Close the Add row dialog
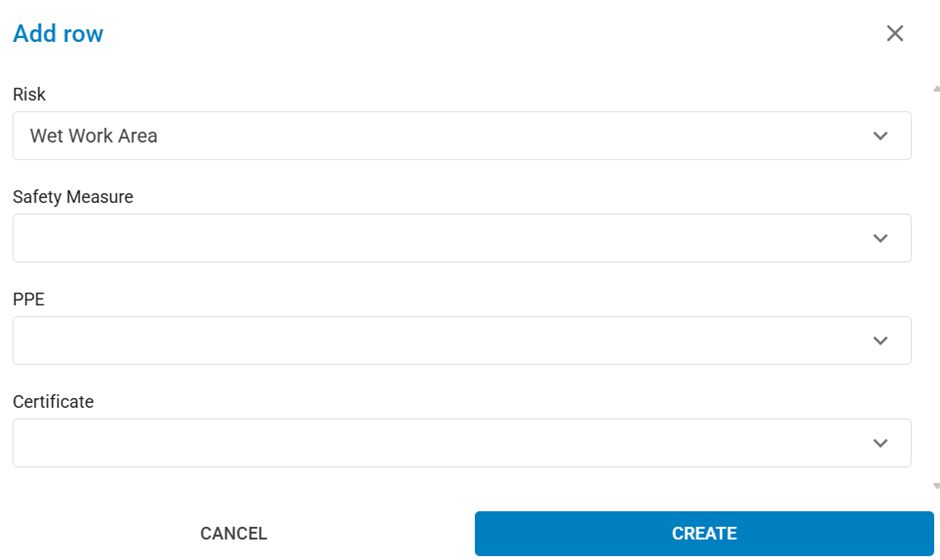 [x=895, y=33]
